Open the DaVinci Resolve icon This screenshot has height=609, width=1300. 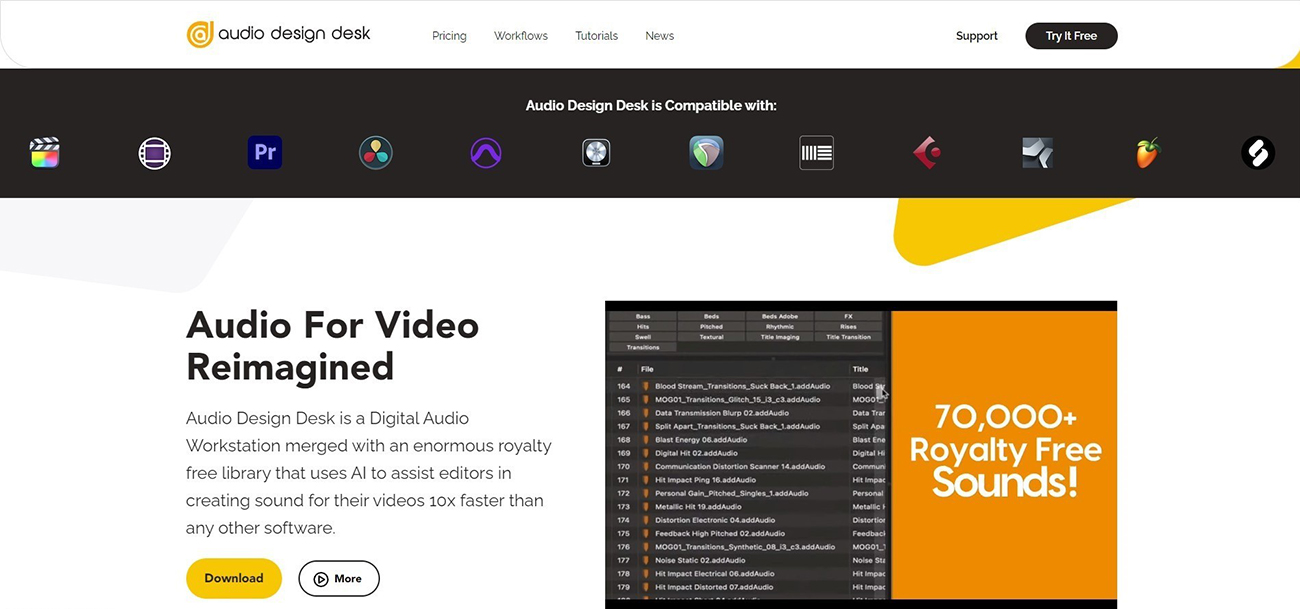click(376, 153)
